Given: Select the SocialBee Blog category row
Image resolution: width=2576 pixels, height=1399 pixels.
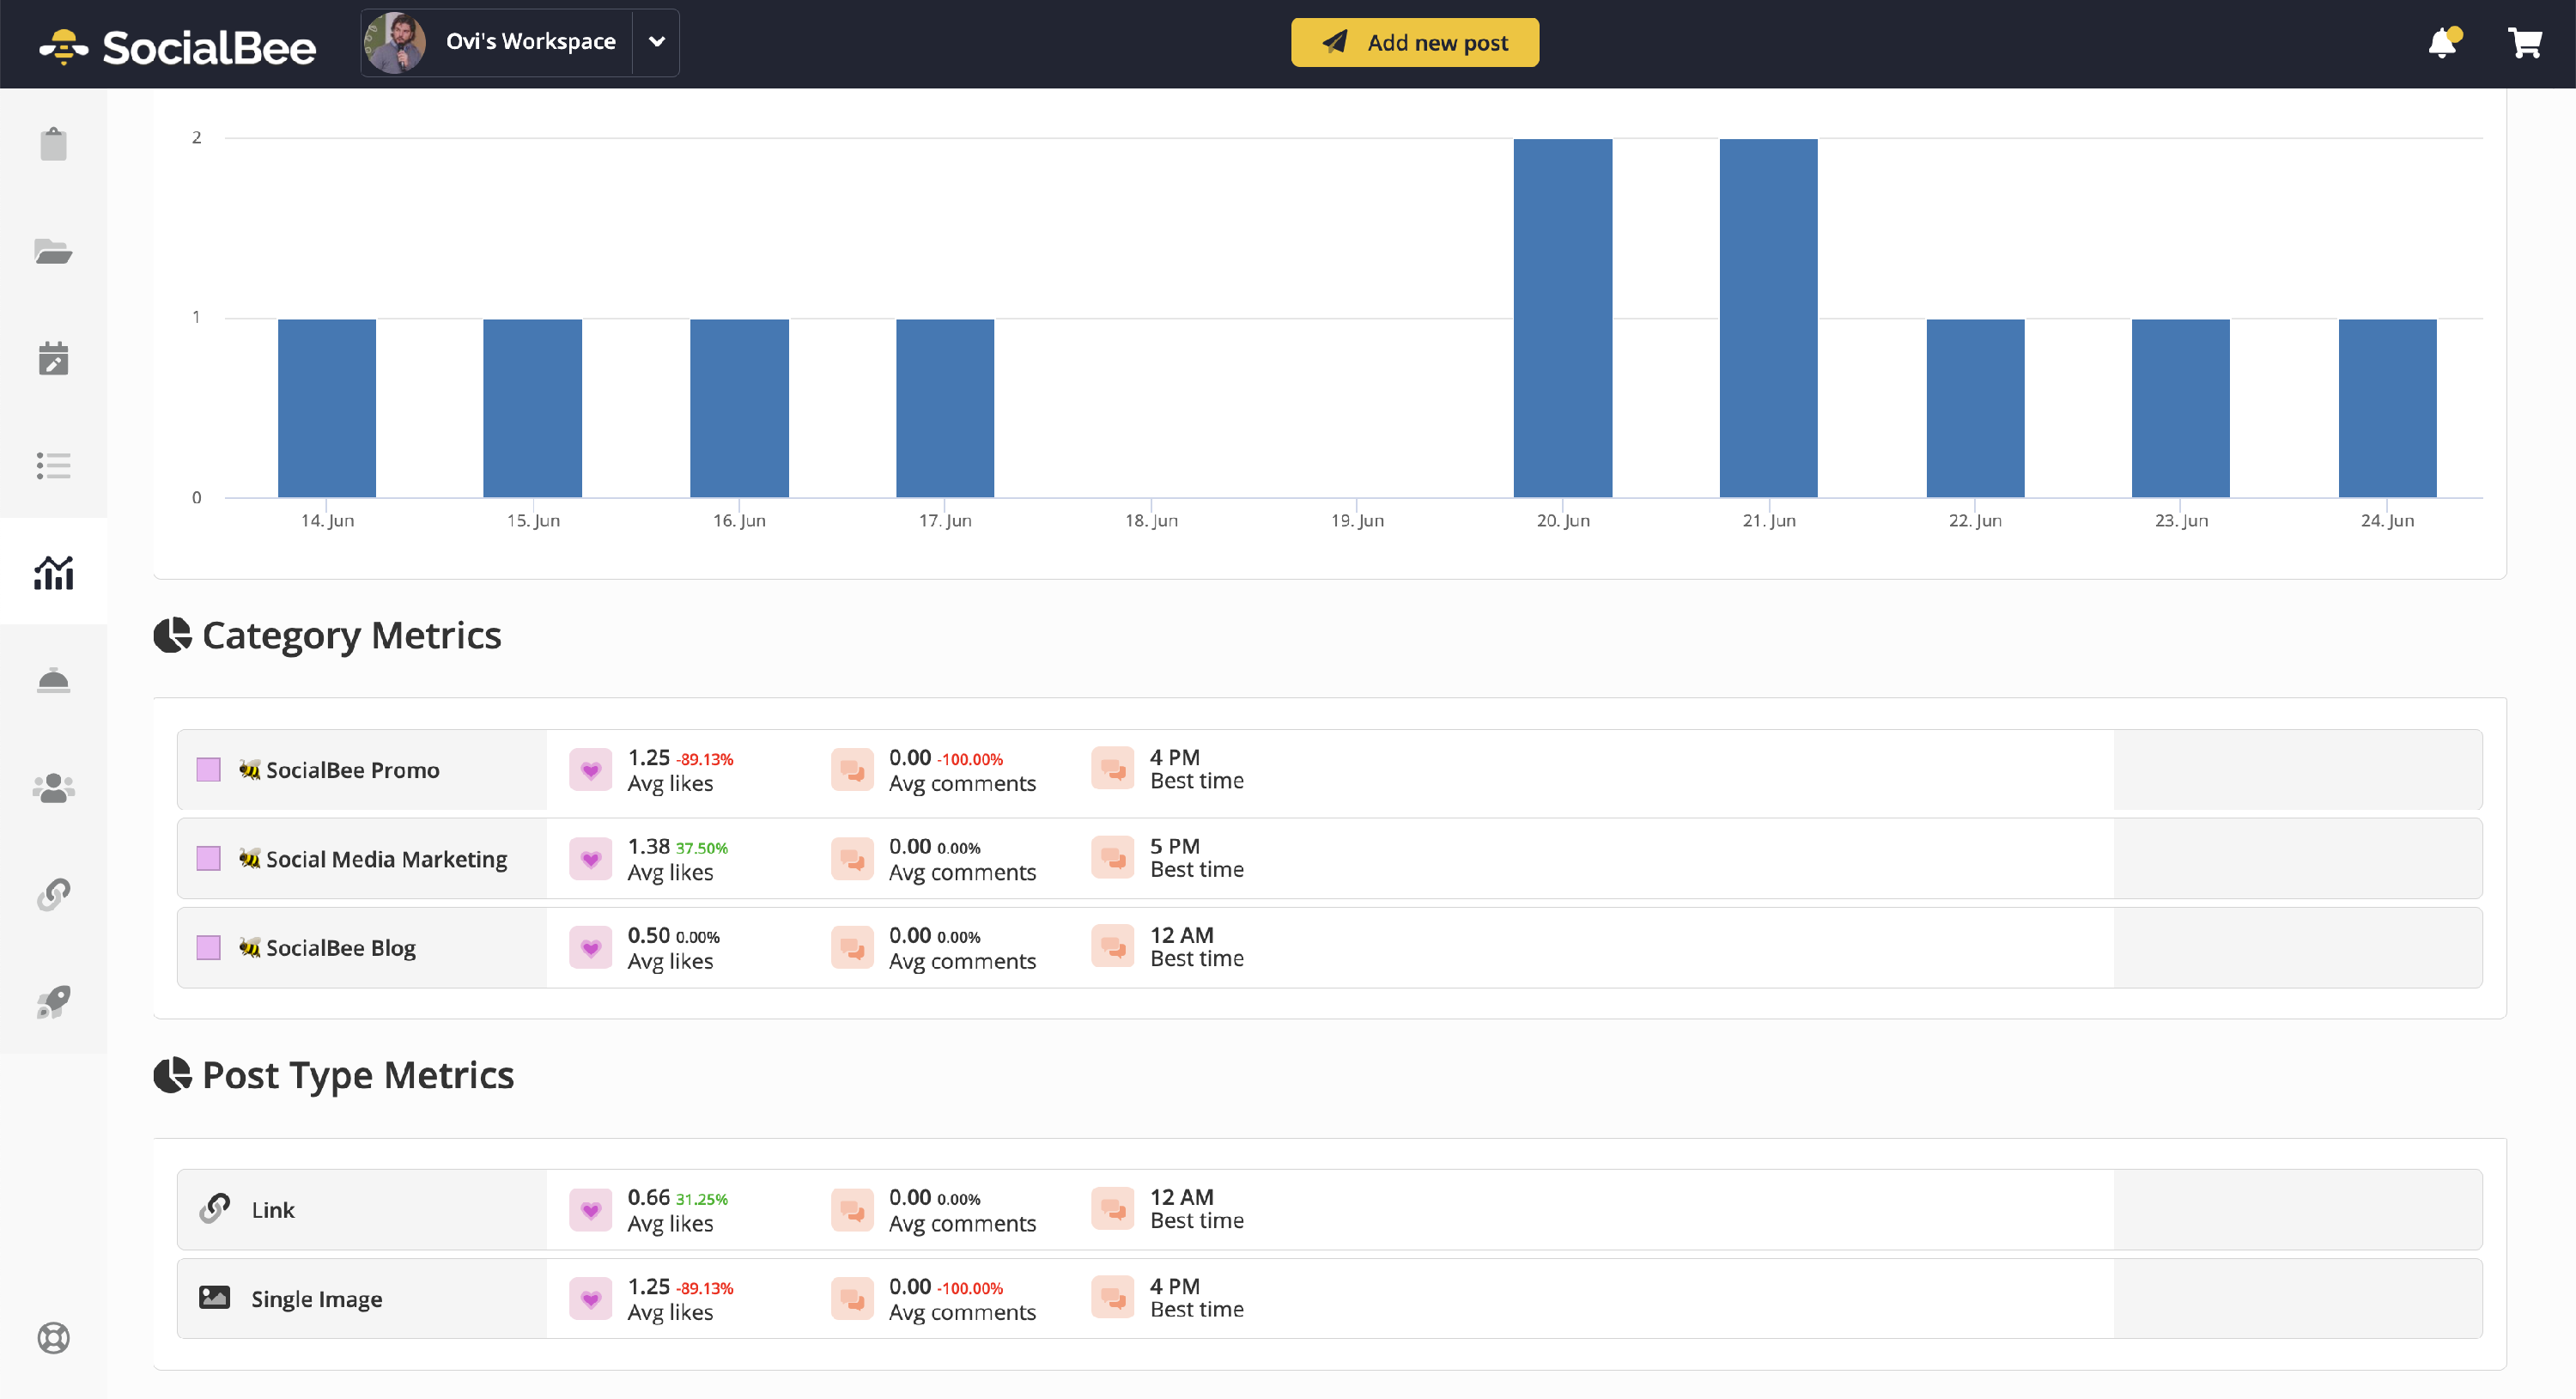Looking at the screenshot, I should tap(1329, 947).
